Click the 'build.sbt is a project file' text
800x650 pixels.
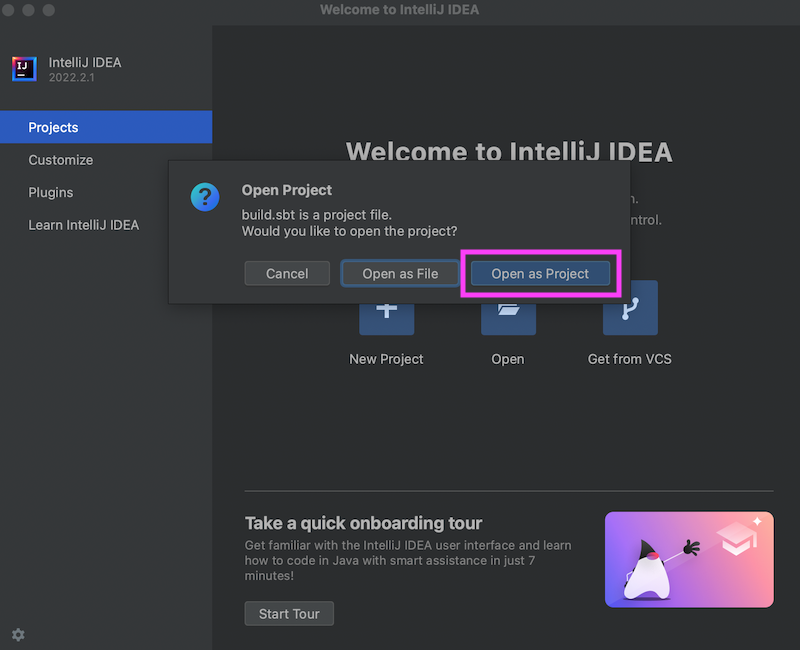(x=317, y=215)
